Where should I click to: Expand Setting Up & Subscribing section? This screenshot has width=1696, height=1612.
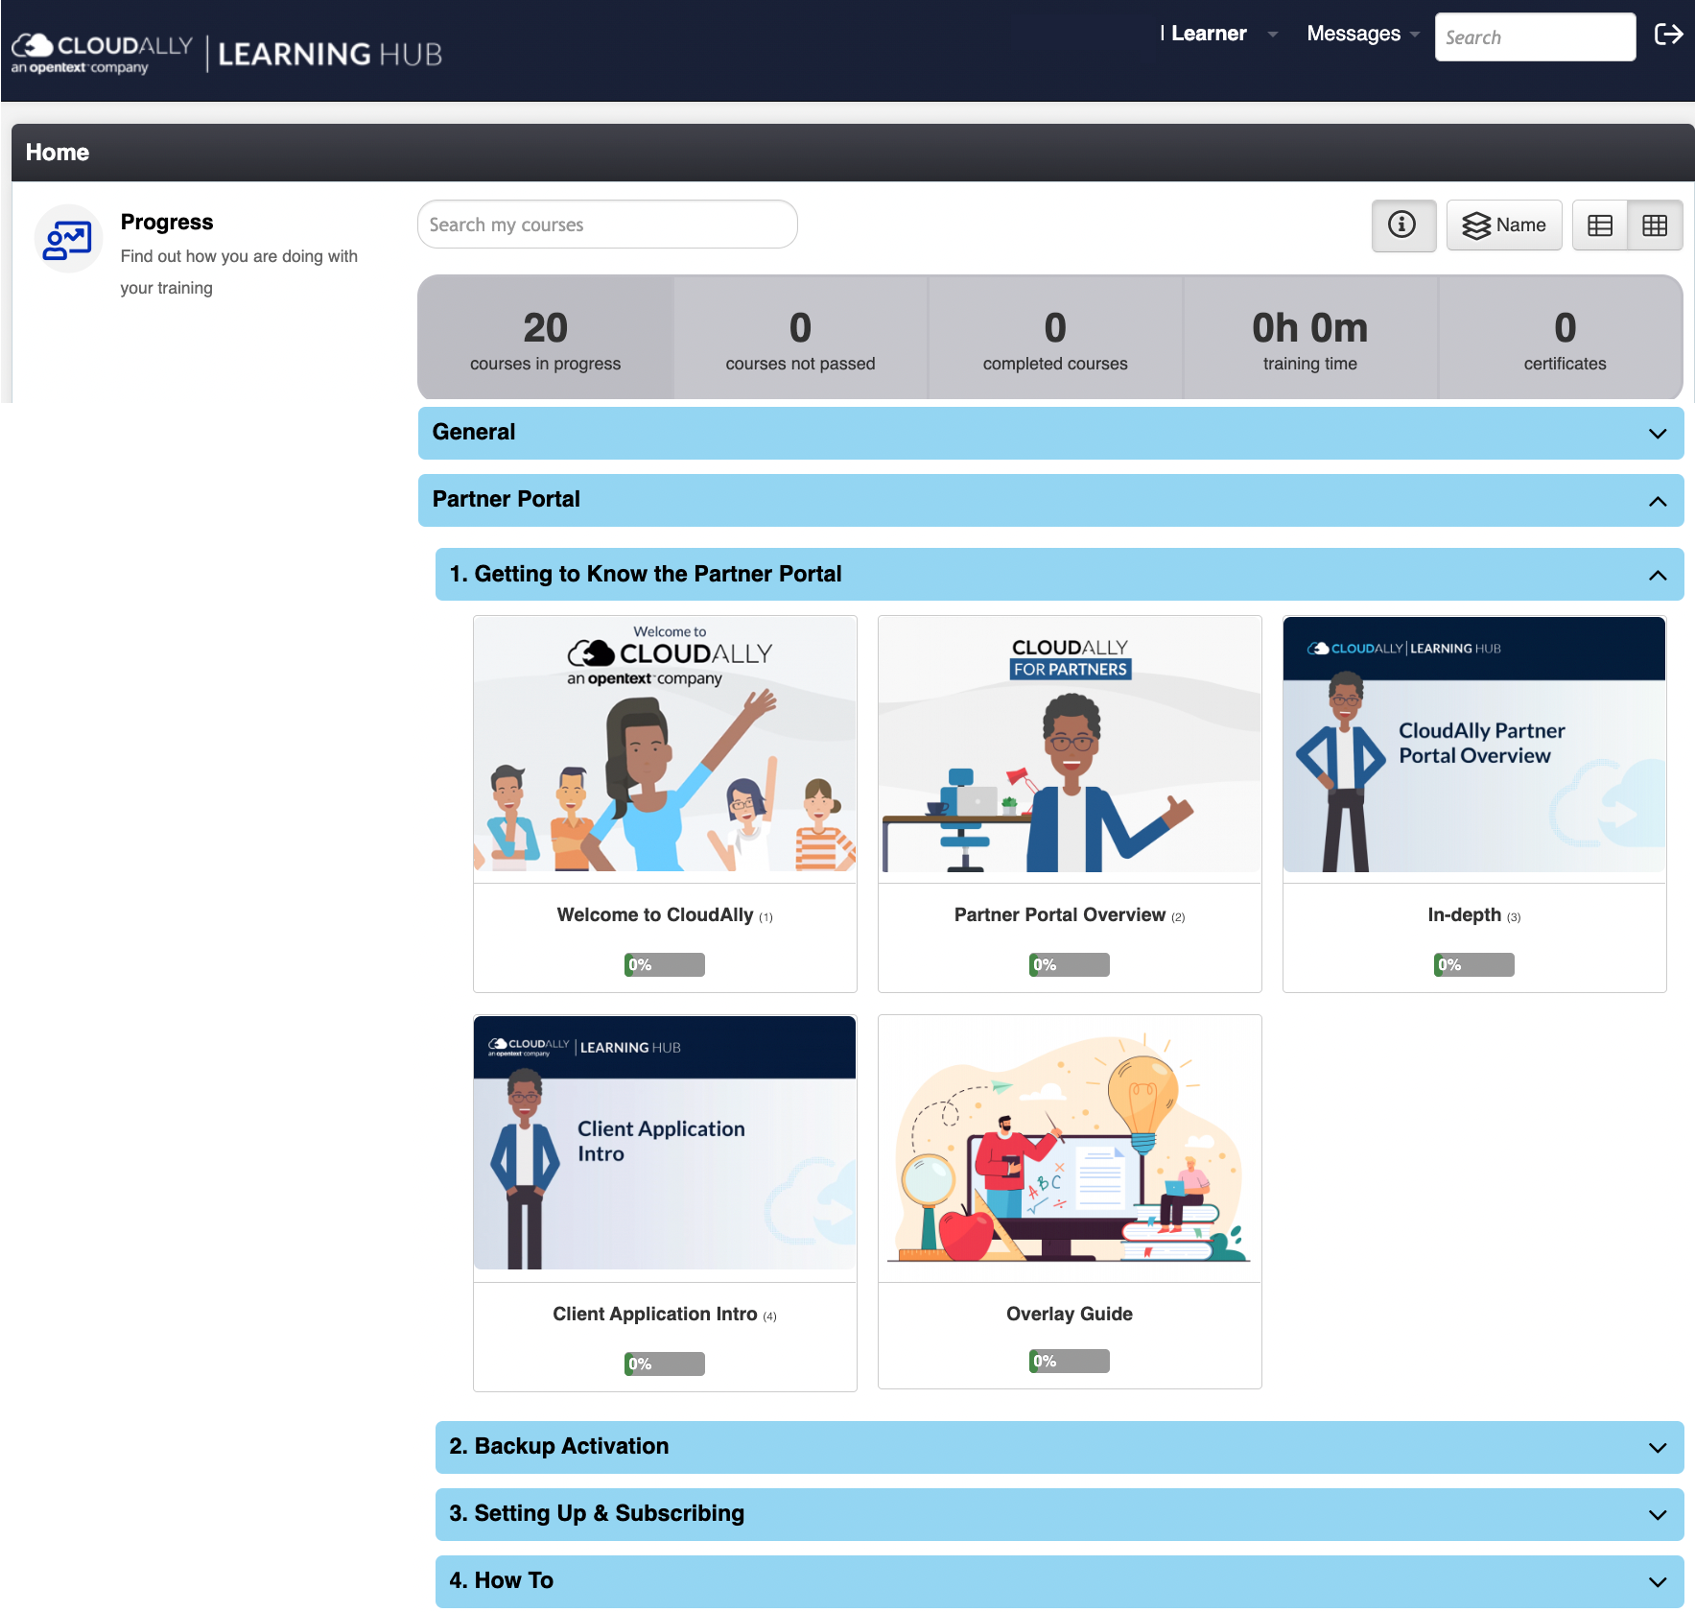(x=1059, y=1514)
